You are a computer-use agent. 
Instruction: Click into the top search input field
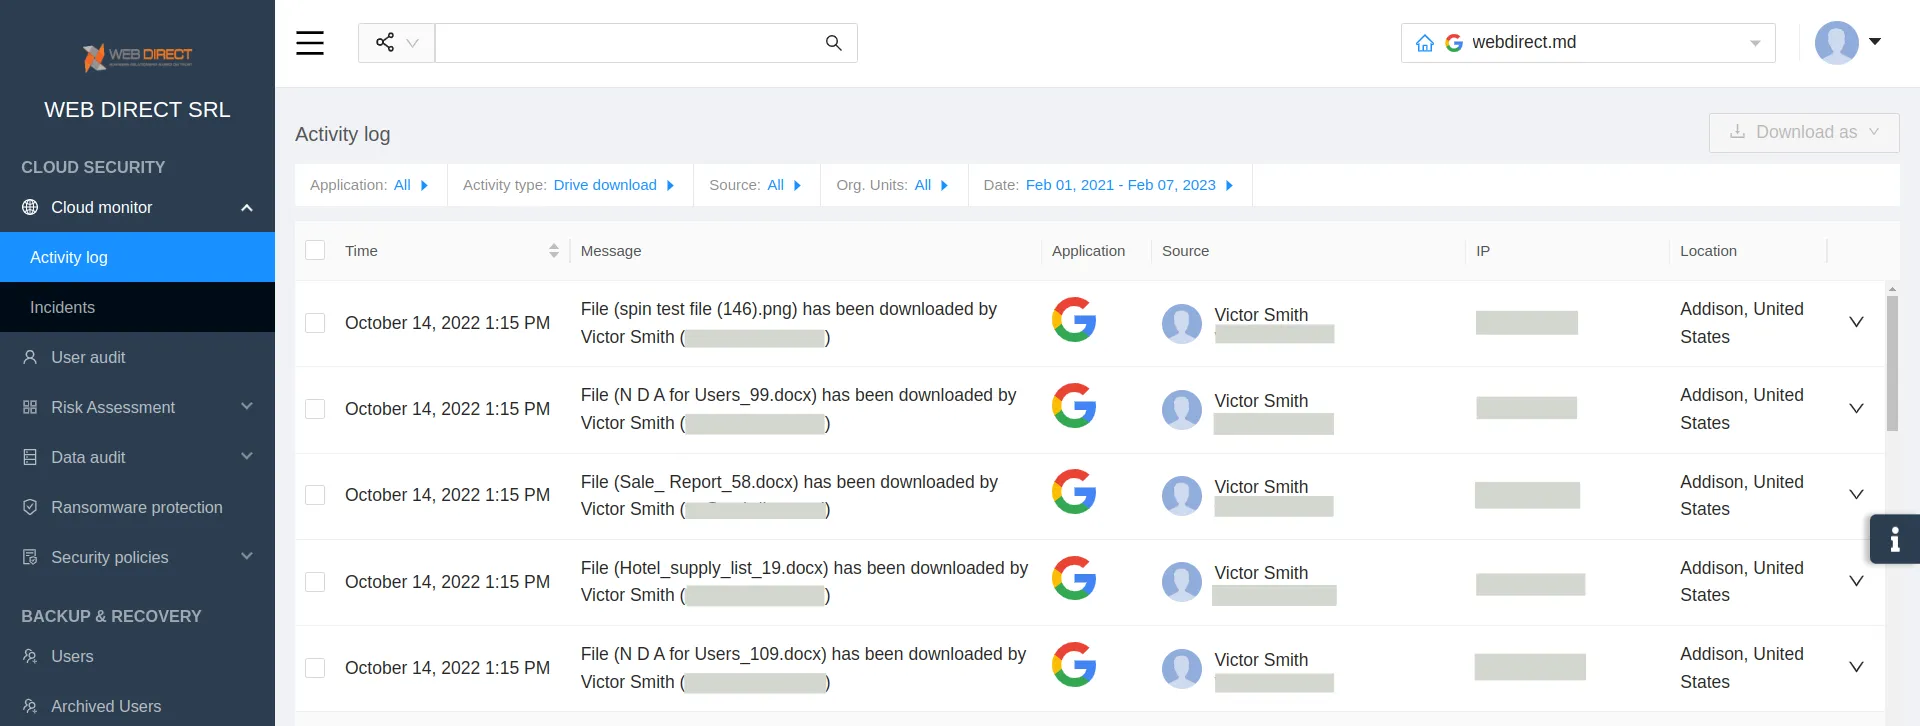[625, 43]
